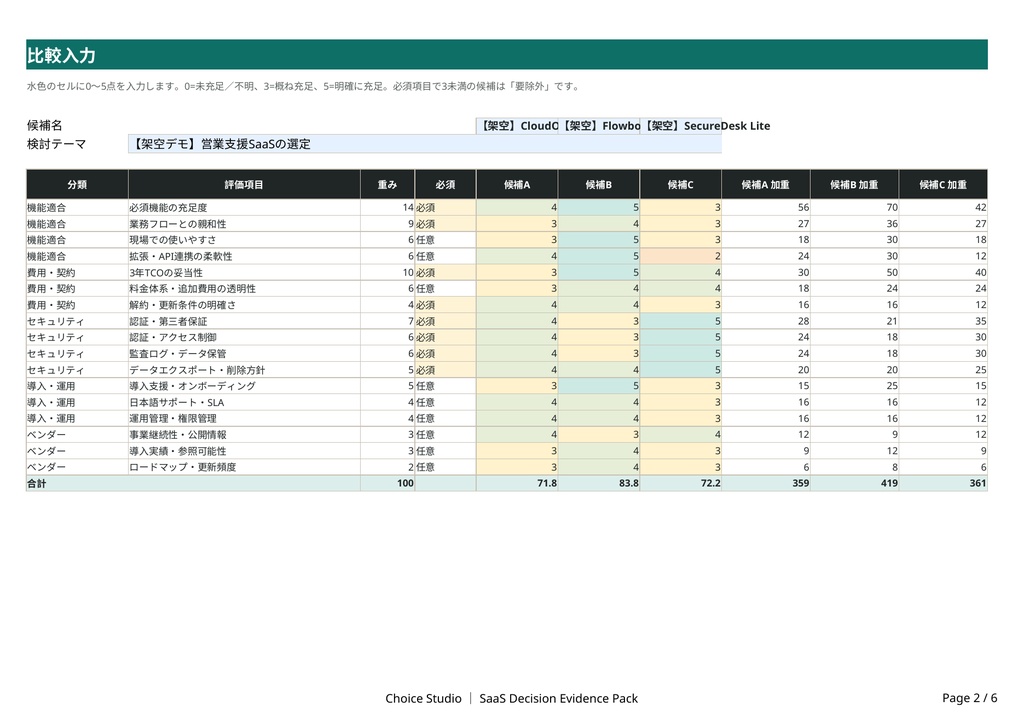Select the 運用管理・権限管理 item cell
This screenshot has height=724, width=1024.
244,418
